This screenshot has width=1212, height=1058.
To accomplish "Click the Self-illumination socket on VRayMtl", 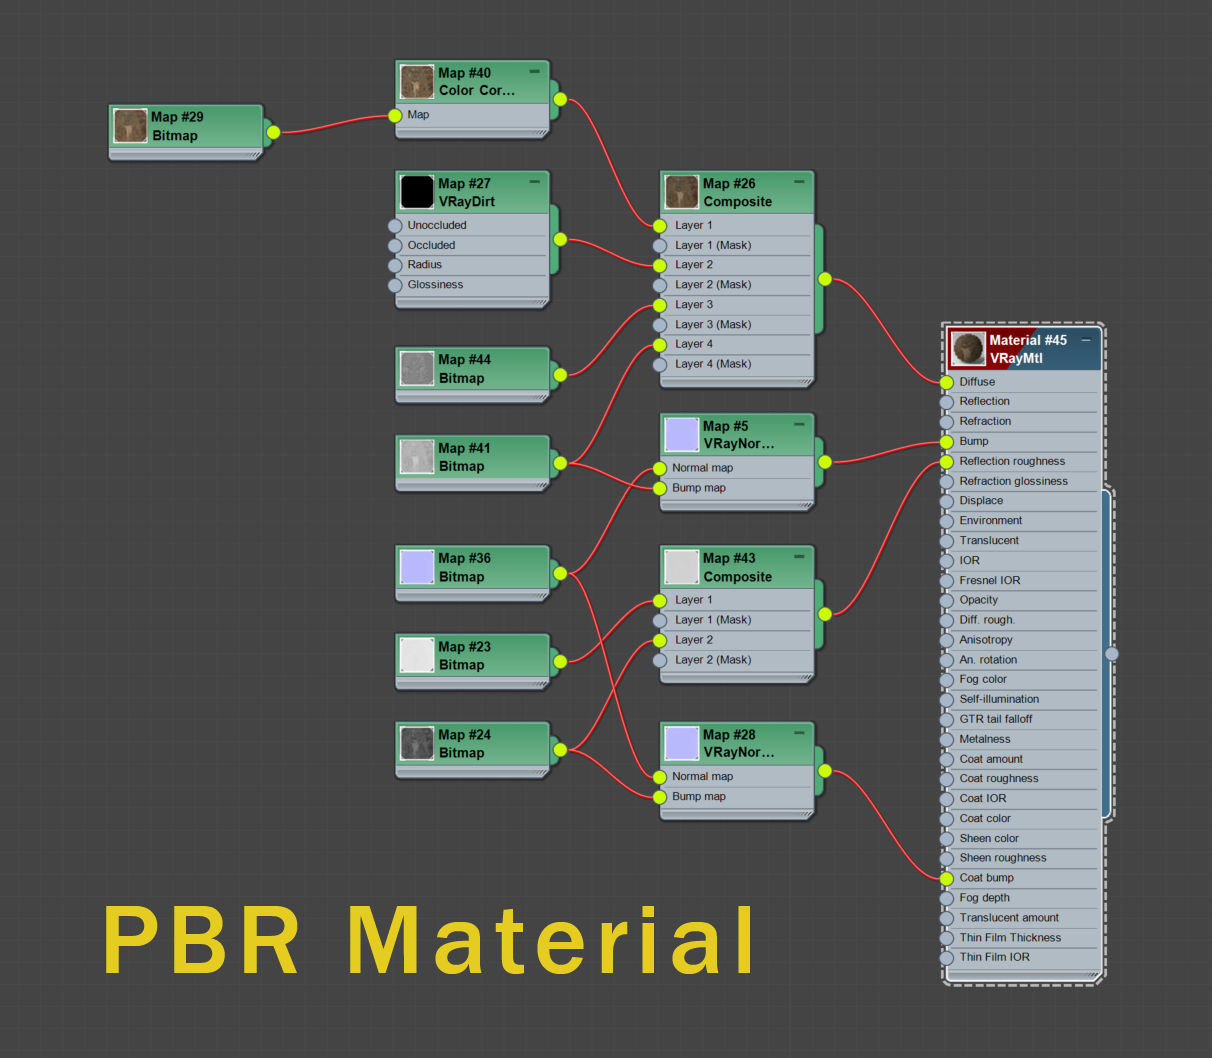I will tap(947, 700).
